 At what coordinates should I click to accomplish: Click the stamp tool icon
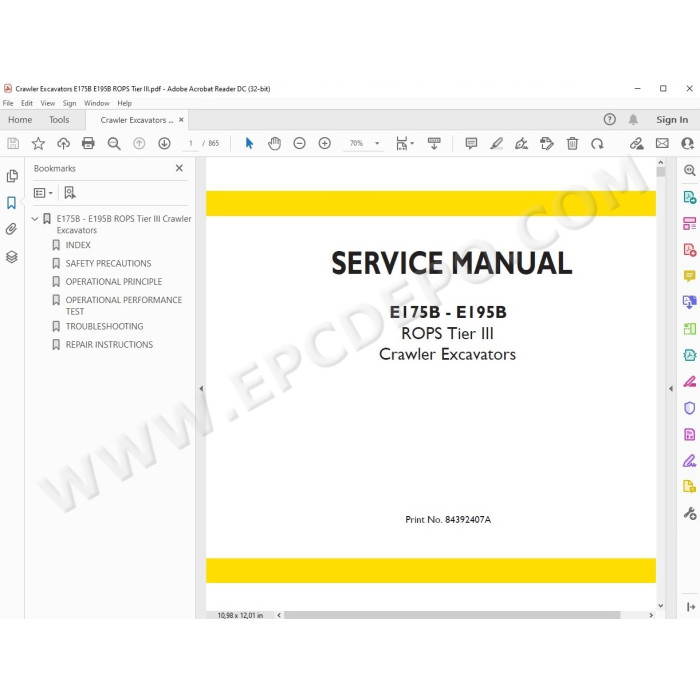tap(546, 143)
